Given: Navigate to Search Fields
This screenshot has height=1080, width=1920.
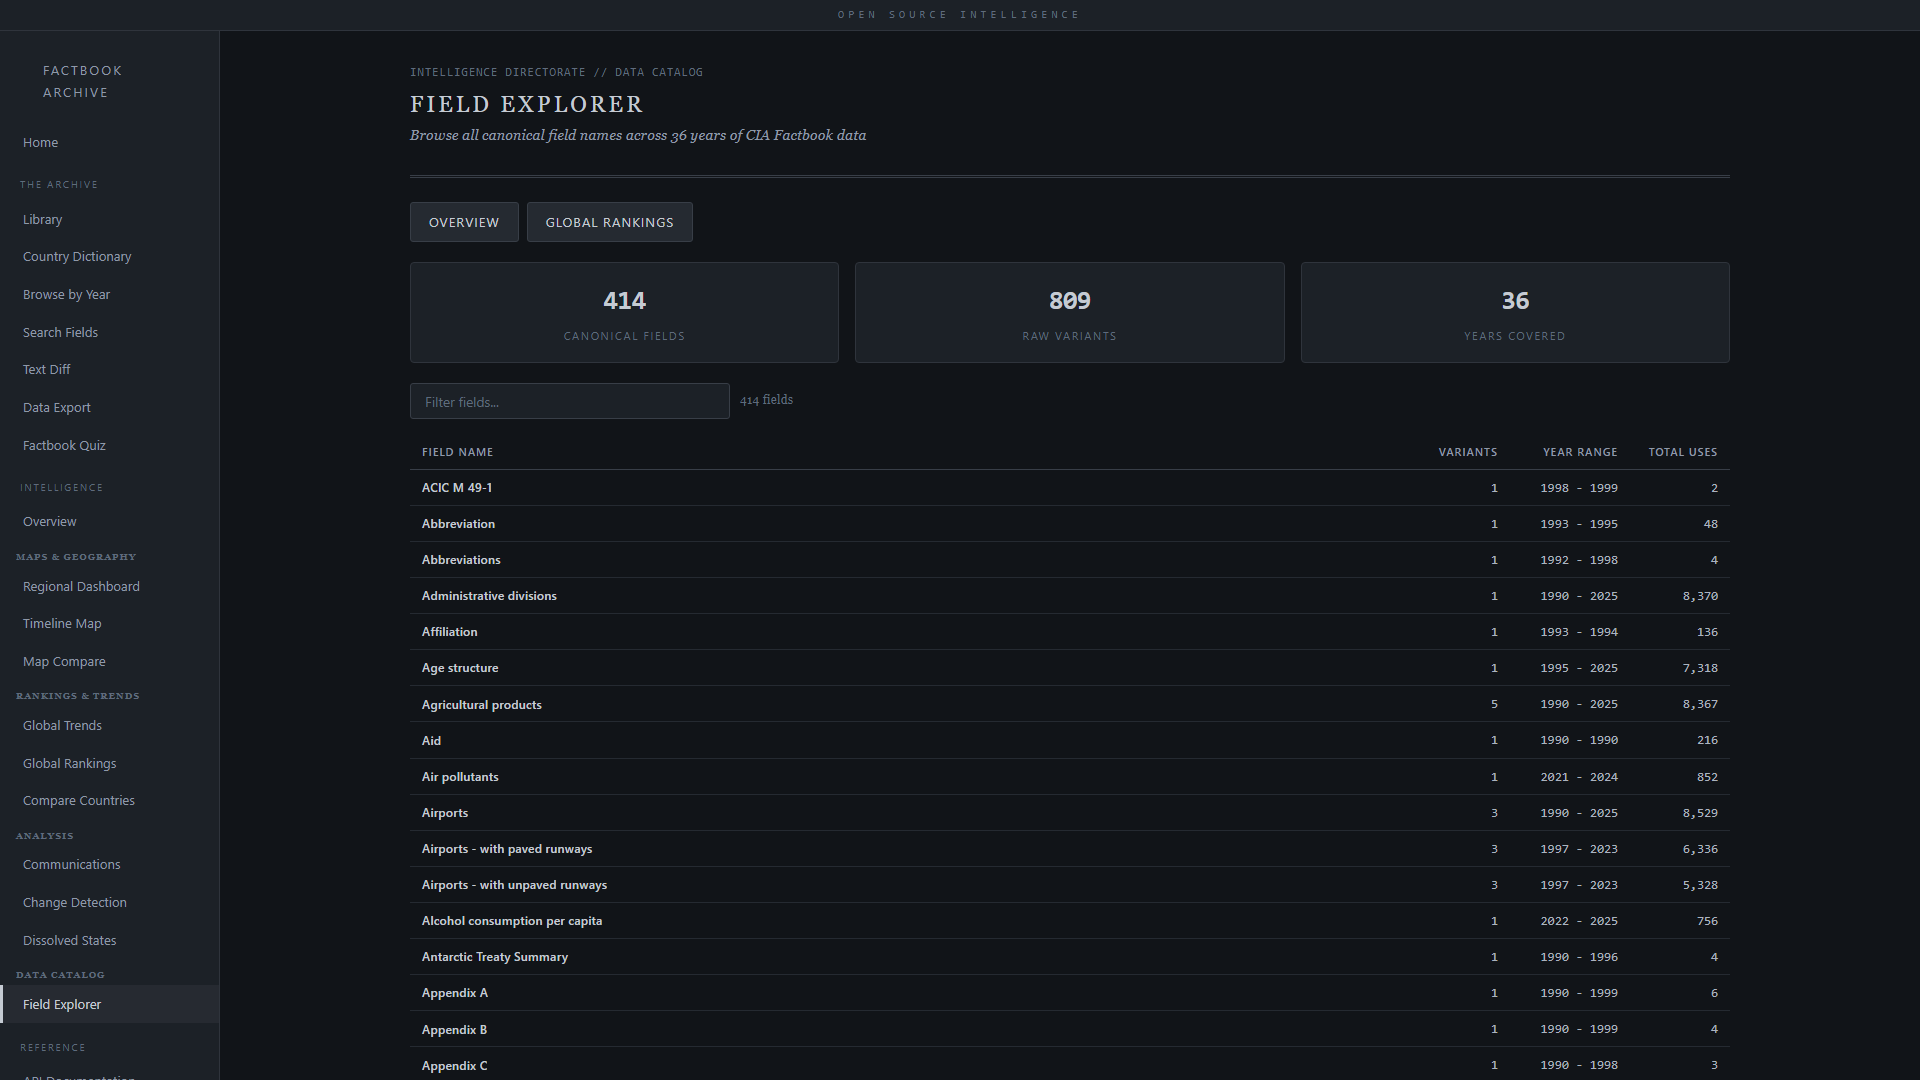Looking at the screenshot, I should coord(60,332).
